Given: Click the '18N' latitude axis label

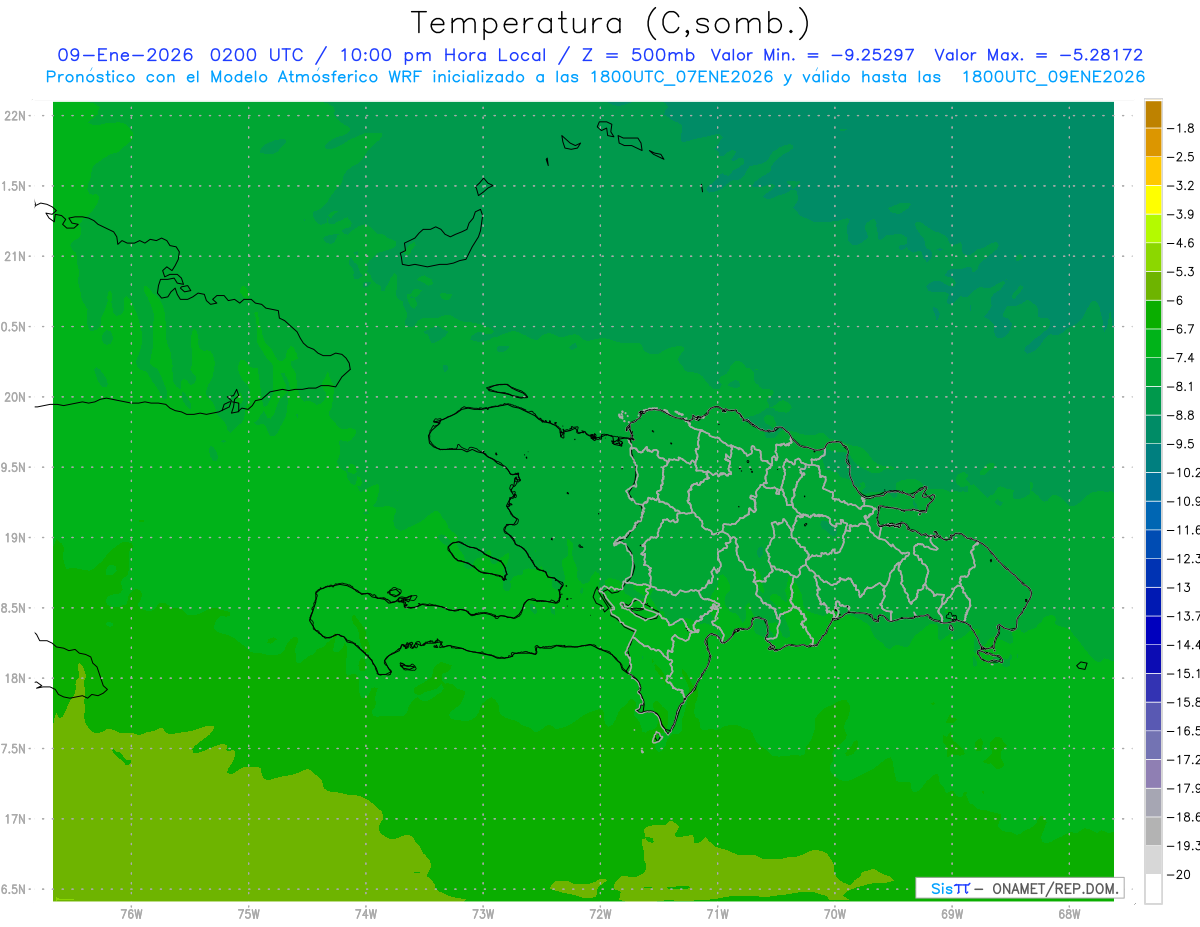Looking at the screenshot, I should coord(15,679).
